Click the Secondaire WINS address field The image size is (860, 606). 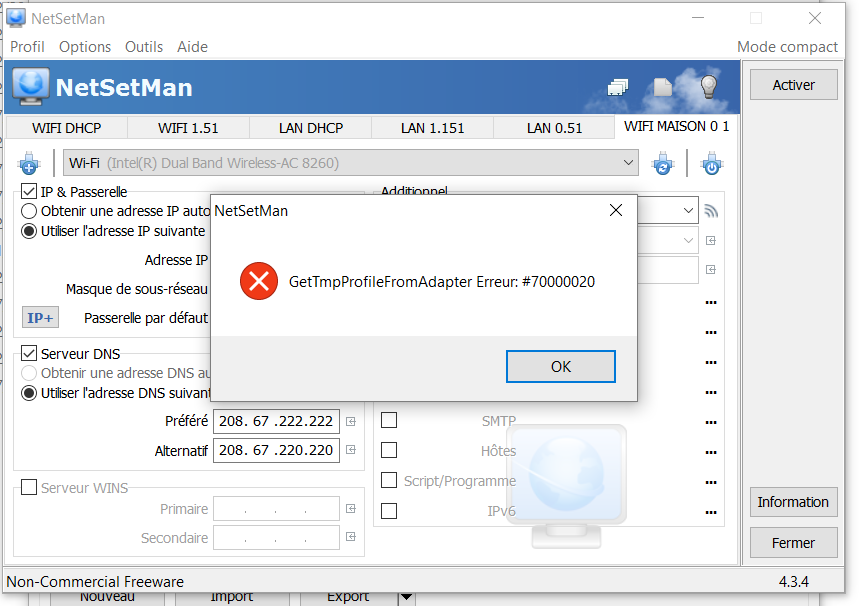pyautogui.click(x=276, y=538)
